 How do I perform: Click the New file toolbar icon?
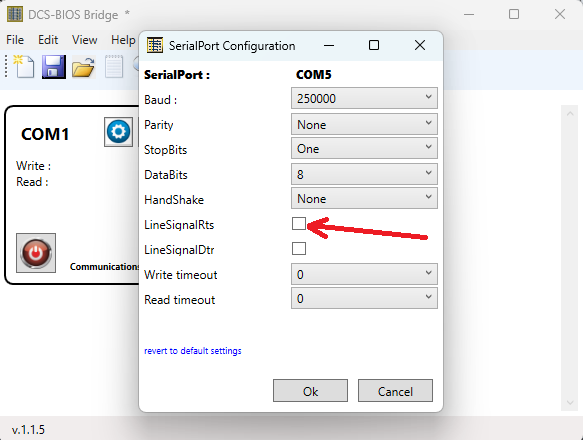click(x=24, y=67)
